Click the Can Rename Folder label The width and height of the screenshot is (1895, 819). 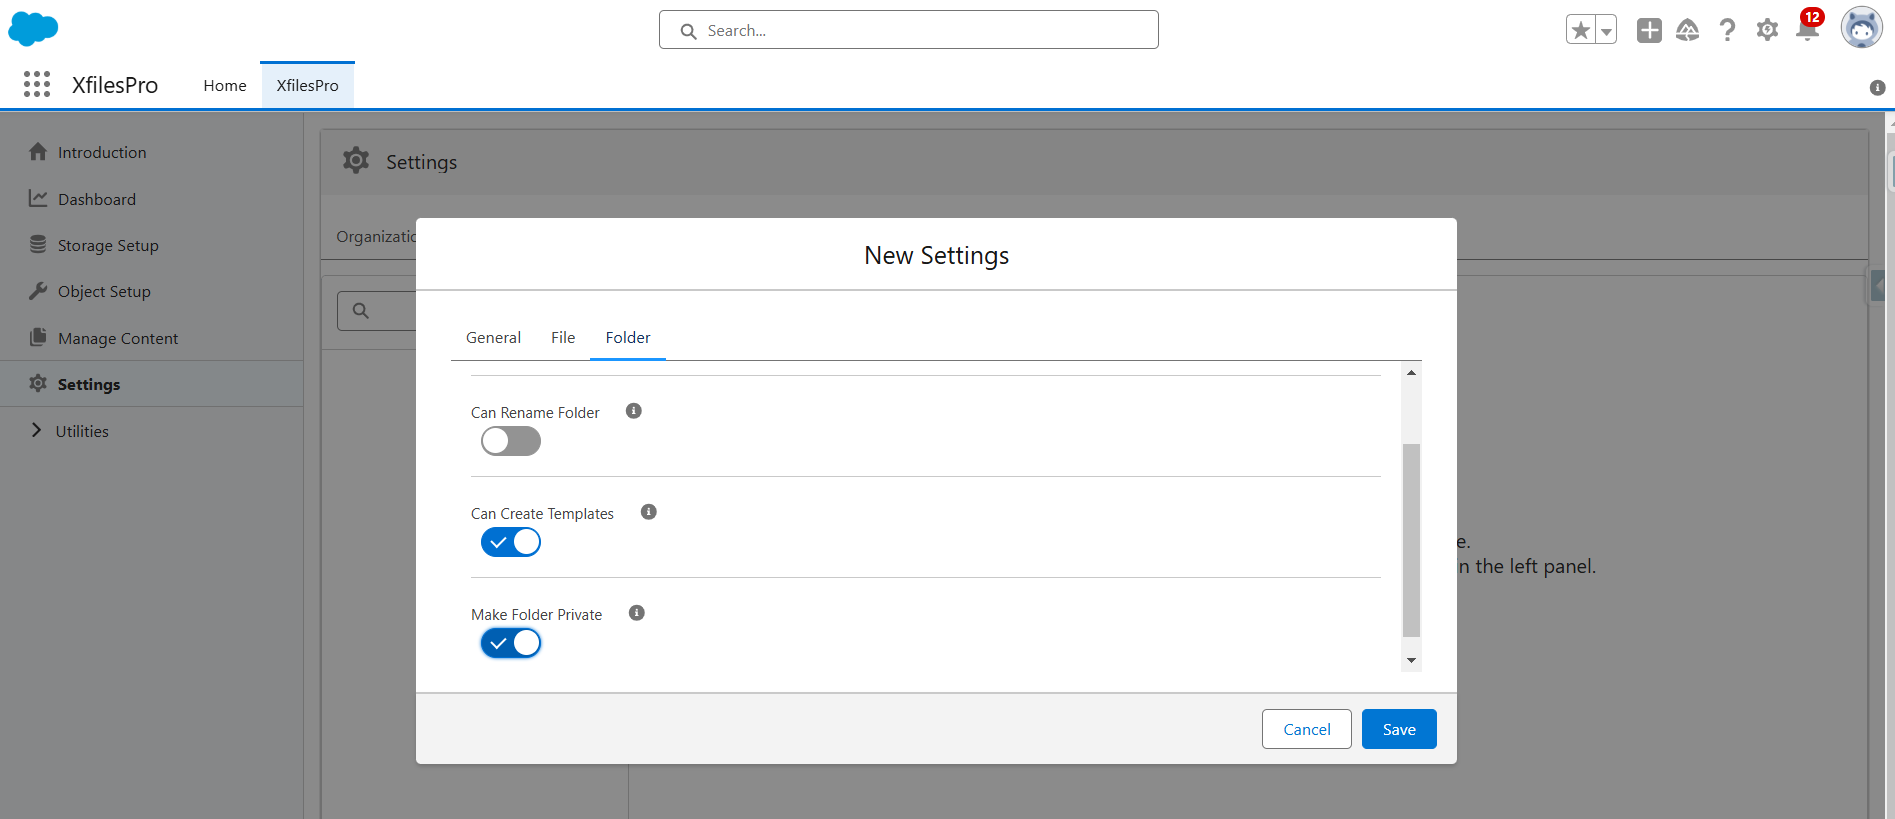click(x=535, y=413)
